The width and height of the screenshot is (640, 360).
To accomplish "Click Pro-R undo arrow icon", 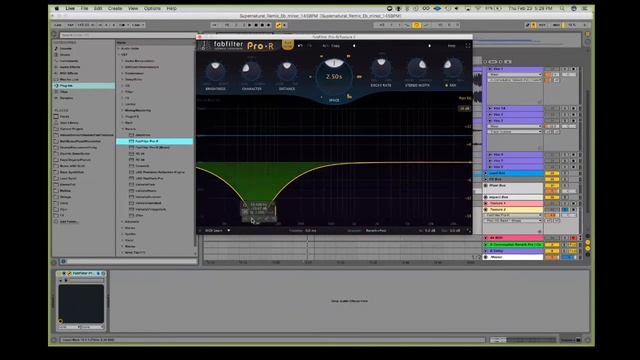I will (x=300, y=46).
